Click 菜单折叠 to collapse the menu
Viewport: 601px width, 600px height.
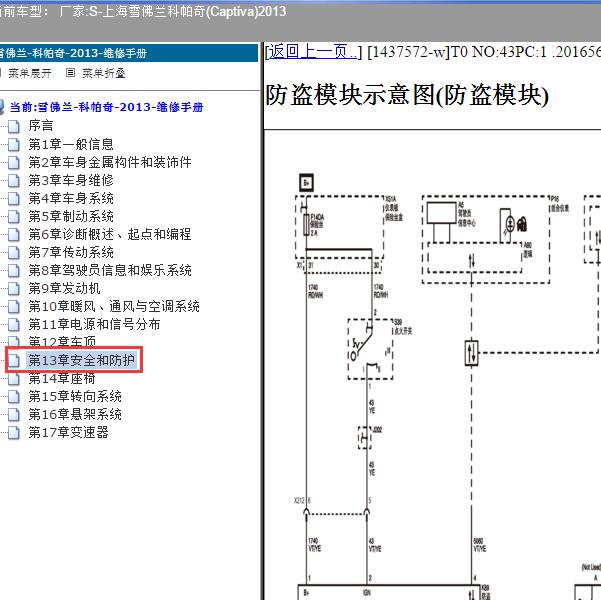[x=103, y=73]
